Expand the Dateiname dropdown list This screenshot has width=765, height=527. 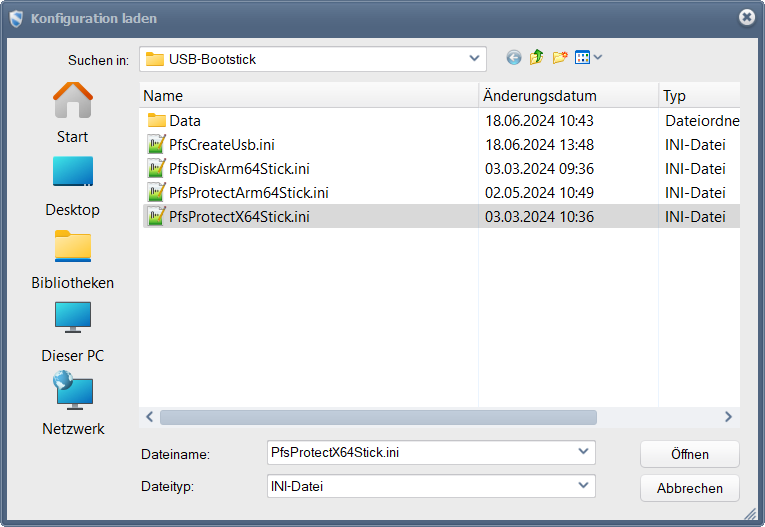(584, 452)
